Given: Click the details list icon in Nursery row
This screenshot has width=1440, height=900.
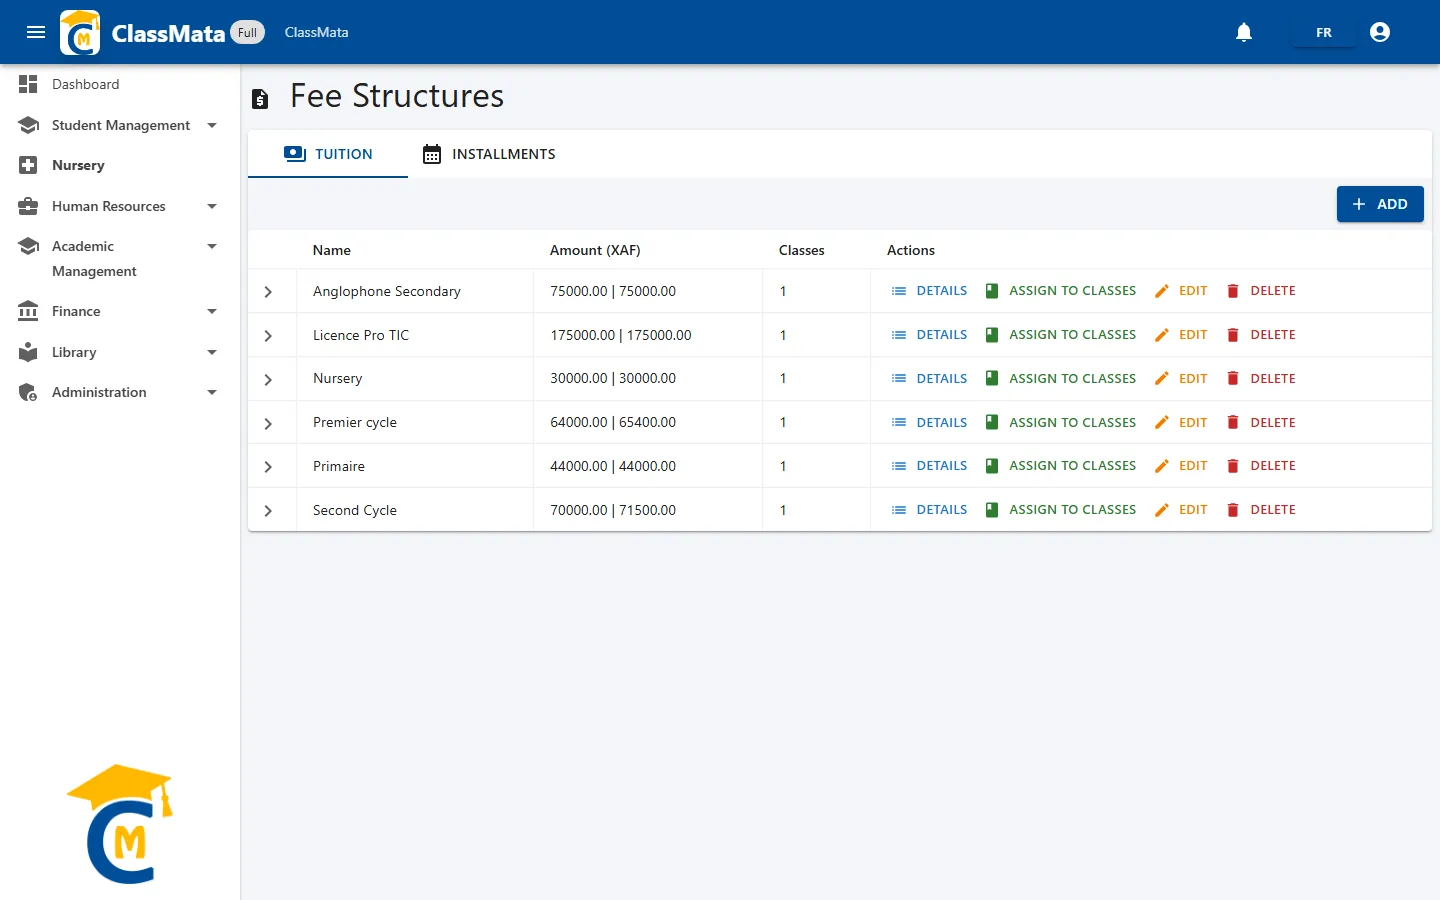Looking at the screenshot, I should pyautogui.click(x=899, y=379).
